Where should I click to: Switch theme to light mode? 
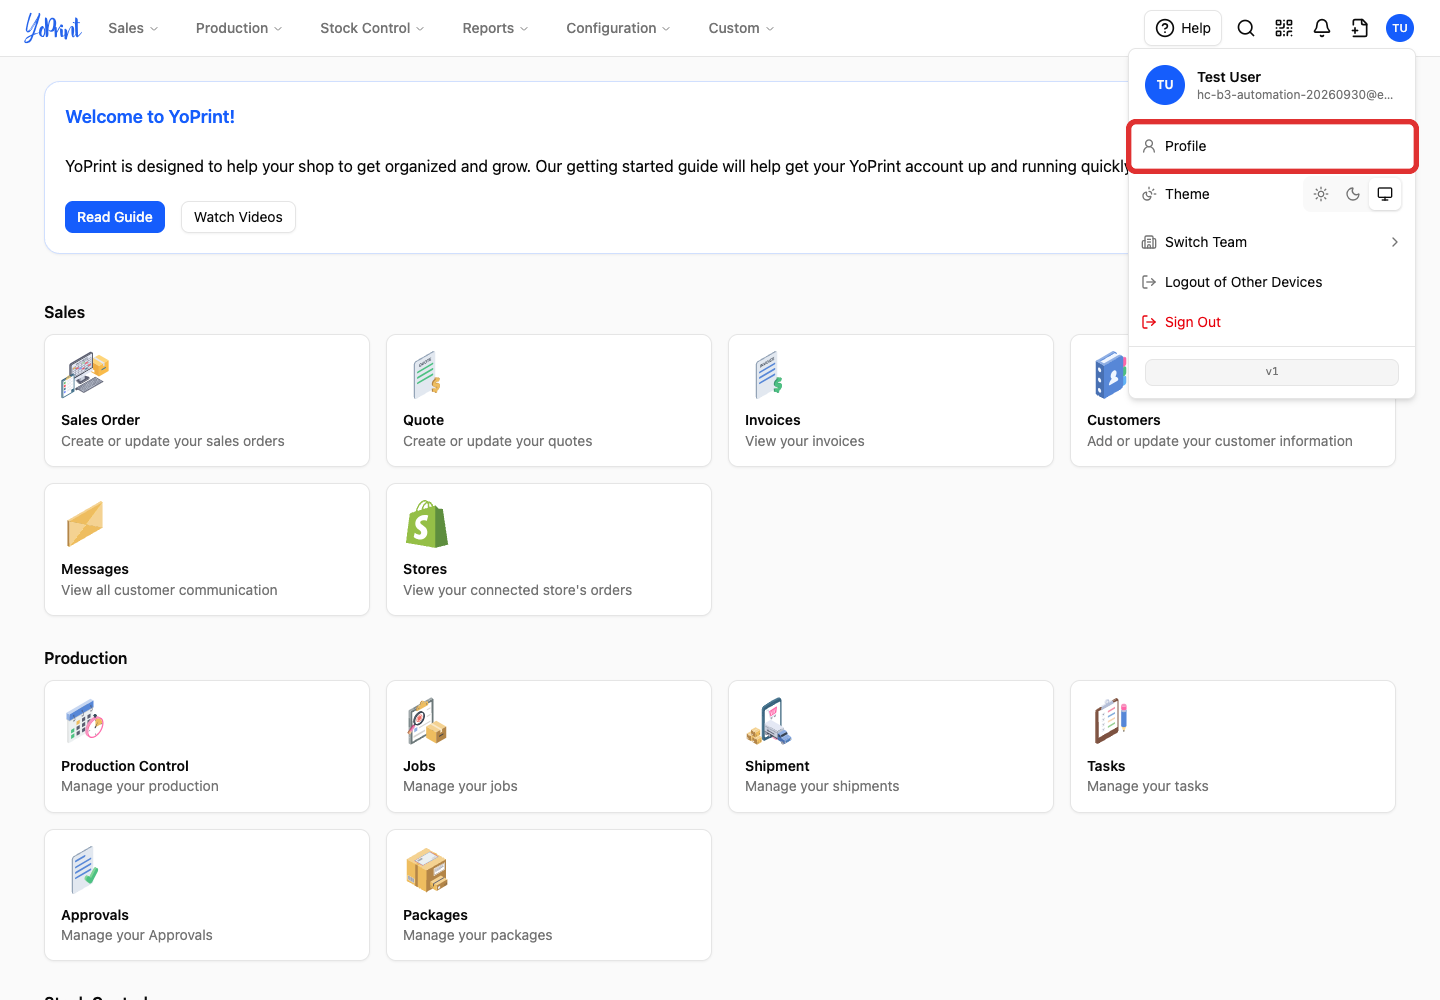click(x=1321, y=194)
